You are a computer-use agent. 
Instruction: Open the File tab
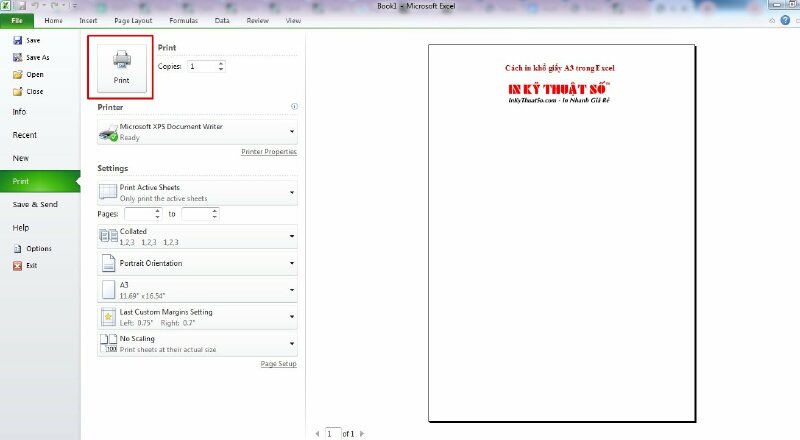click(x=17, y=20)
